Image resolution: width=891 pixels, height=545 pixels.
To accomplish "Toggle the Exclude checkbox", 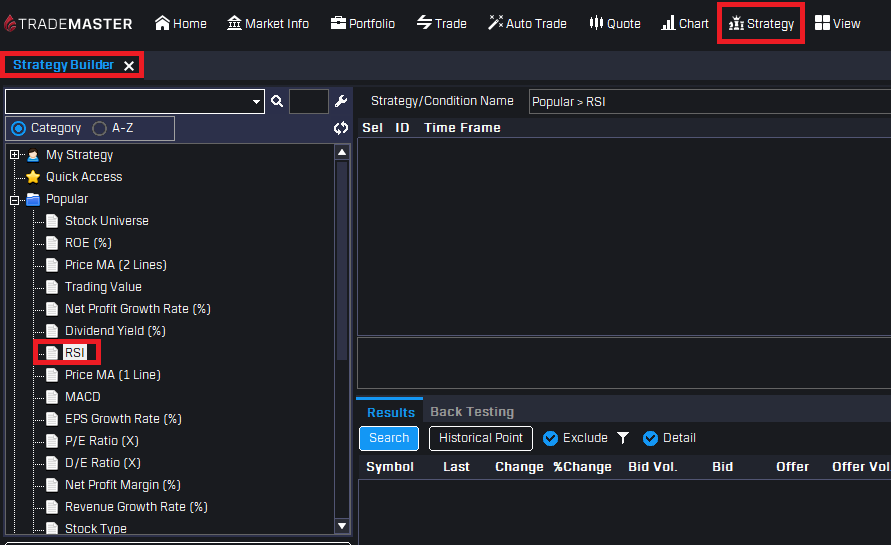I will tap(550, 438).
